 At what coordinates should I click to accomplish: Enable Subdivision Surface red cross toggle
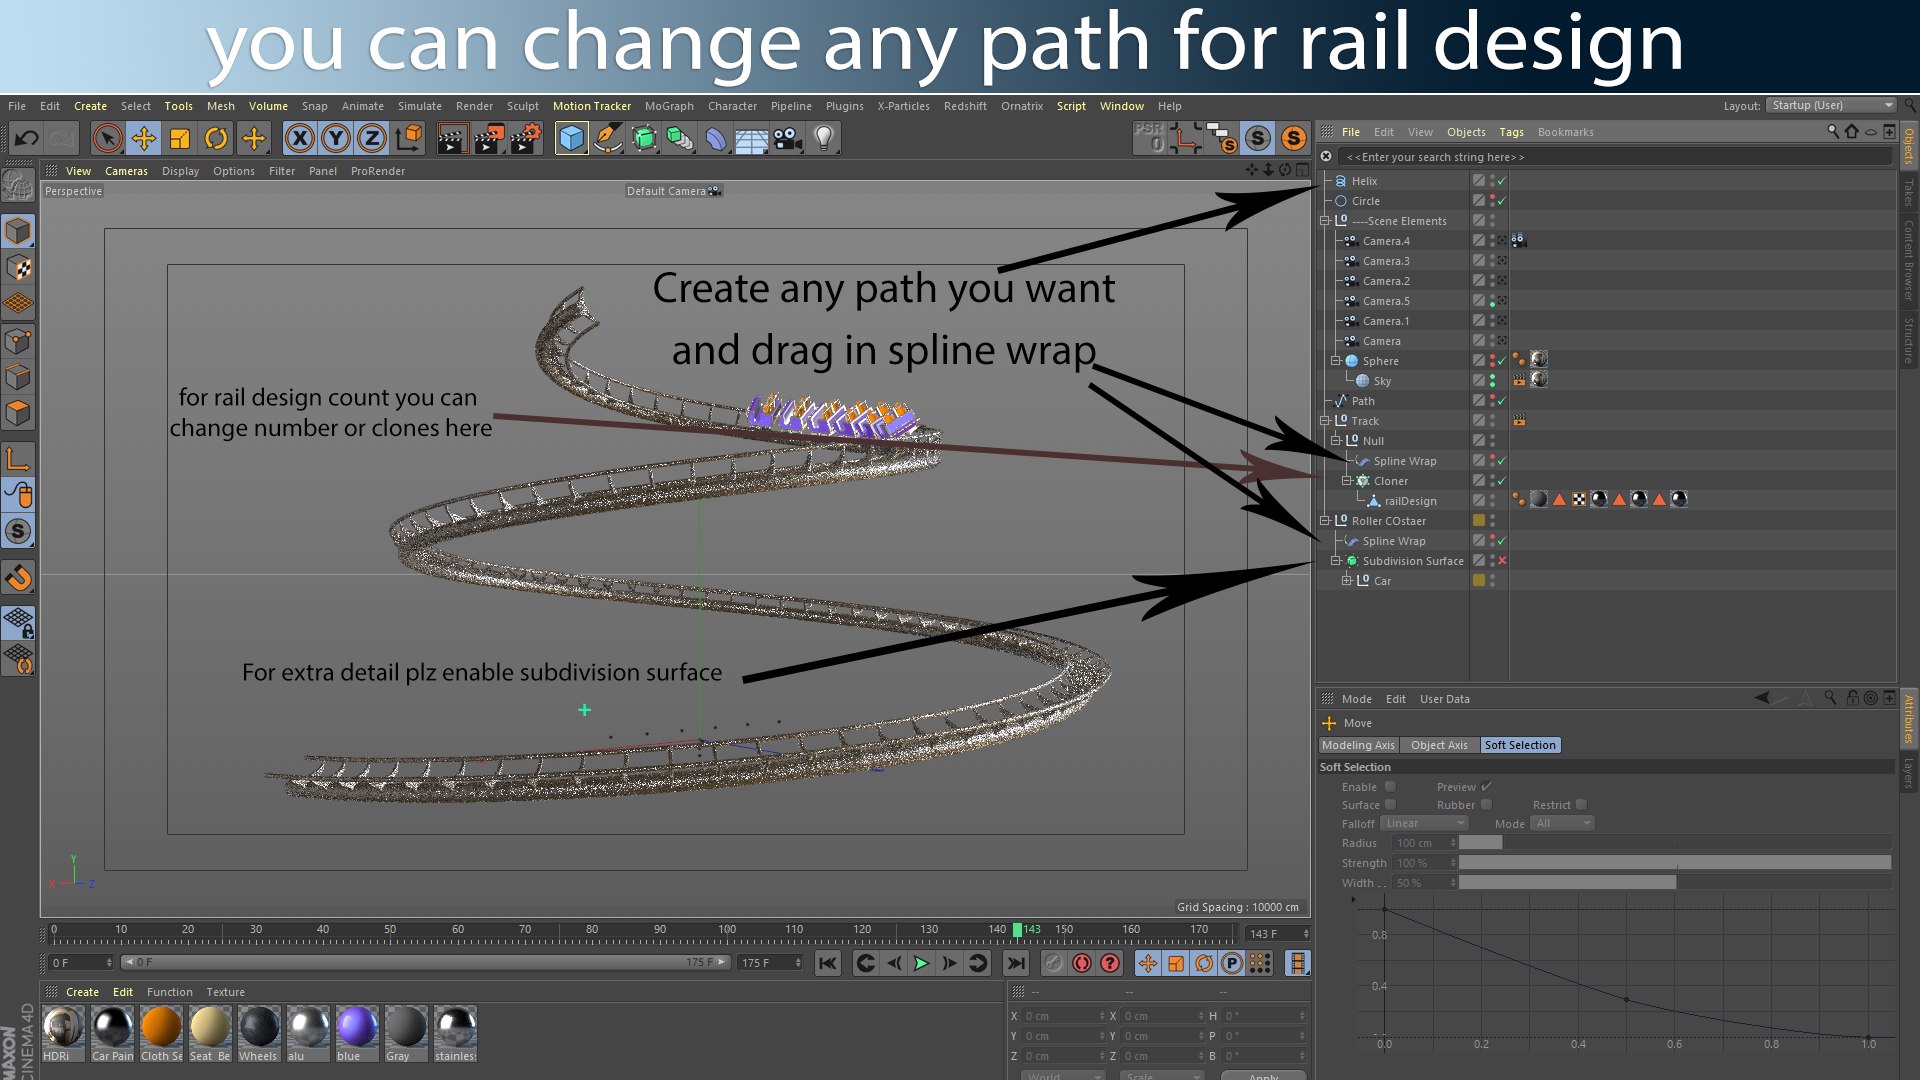[x=1502, y=561]
